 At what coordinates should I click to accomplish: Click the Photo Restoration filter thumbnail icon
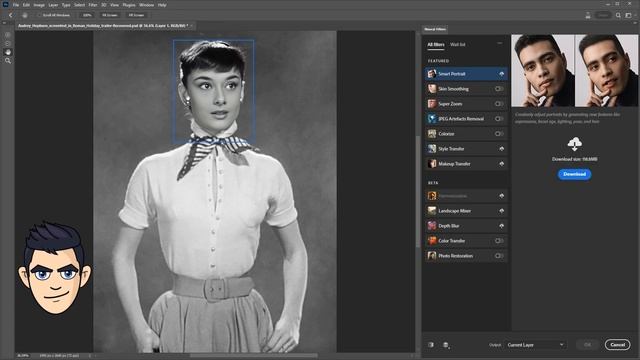point(431,256)
